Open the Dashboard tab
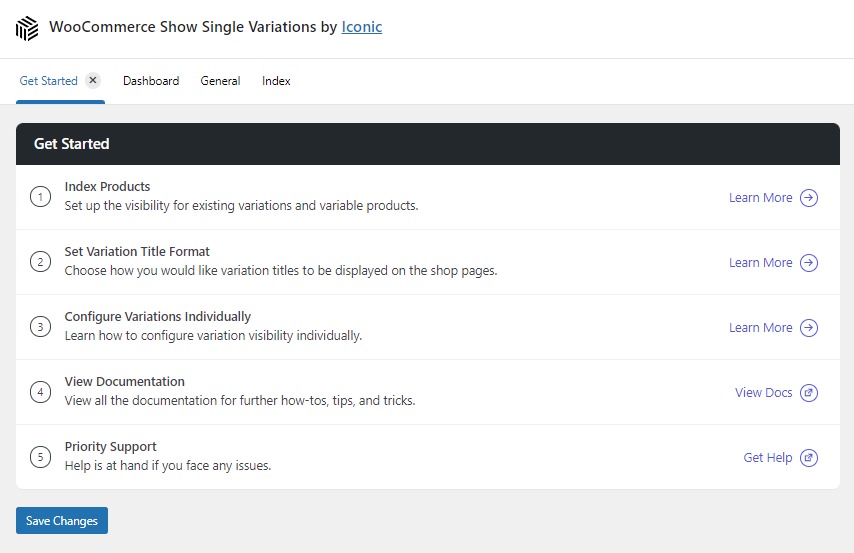The width and height of the screenshot is (854, 553). click(151, 81)
